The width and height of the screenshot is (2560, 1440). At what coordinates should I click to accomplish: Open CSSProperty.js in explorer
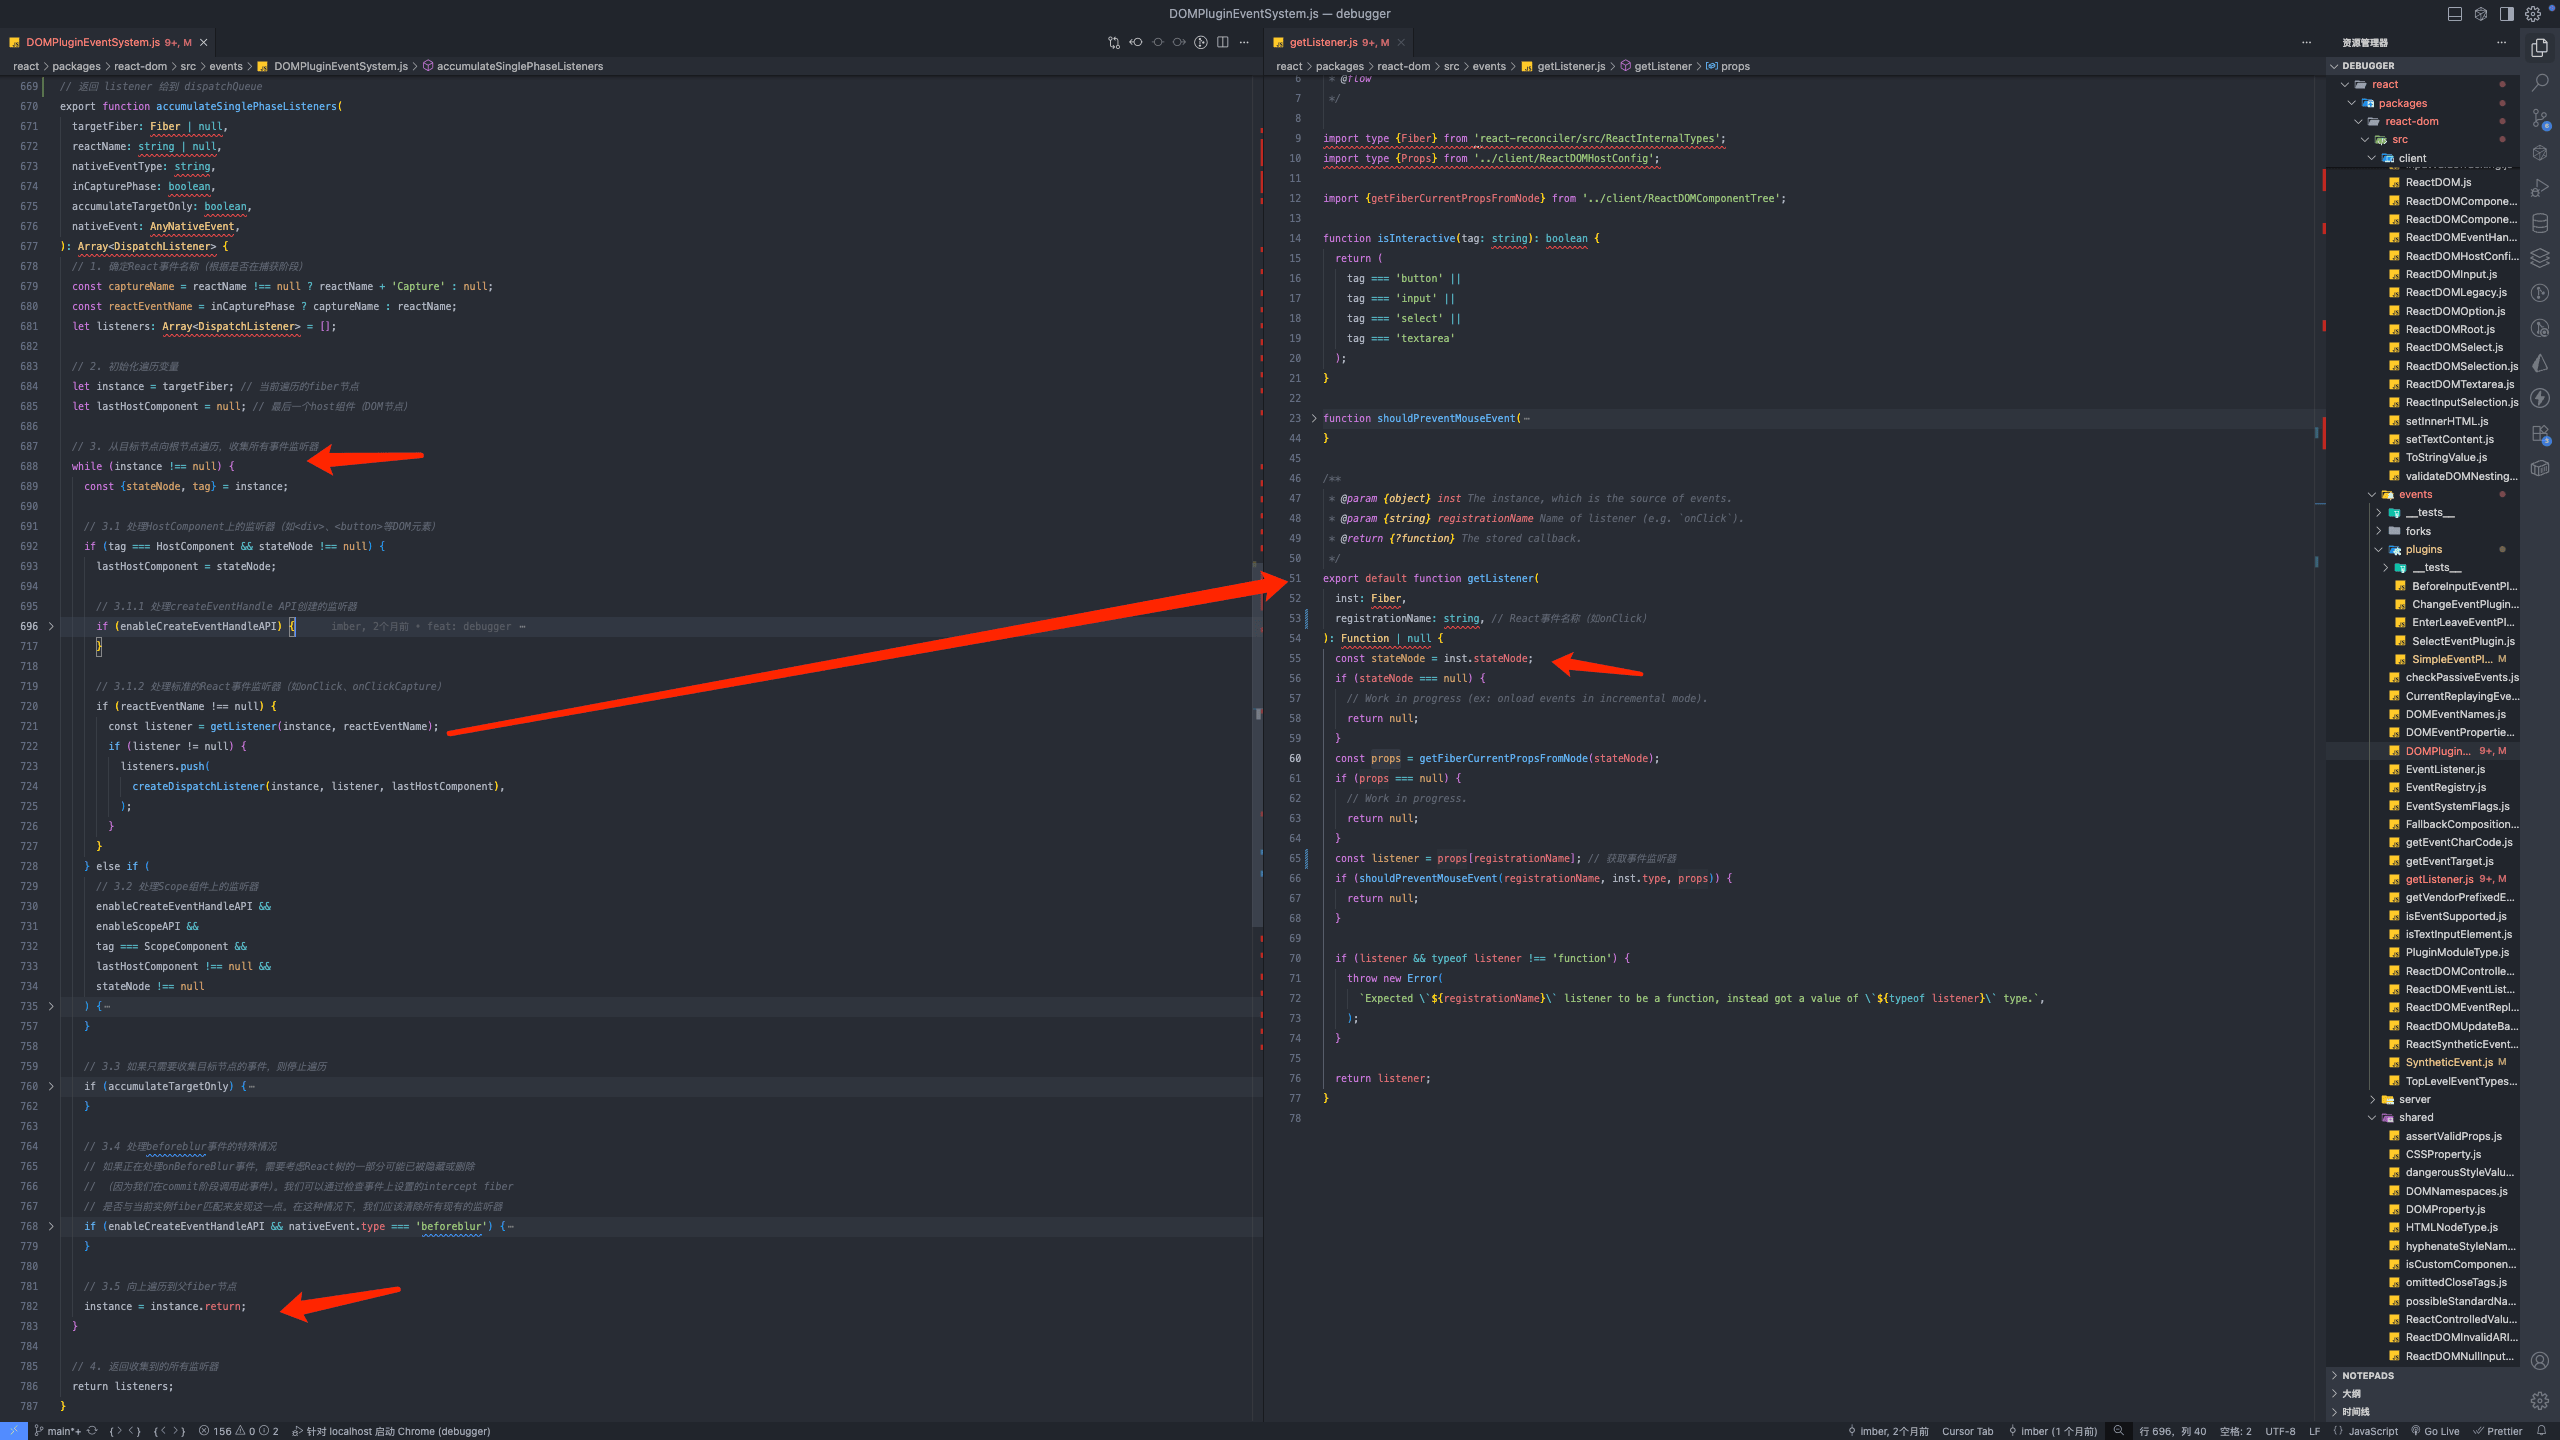pyautogui.click(x=2443, y=1154)
